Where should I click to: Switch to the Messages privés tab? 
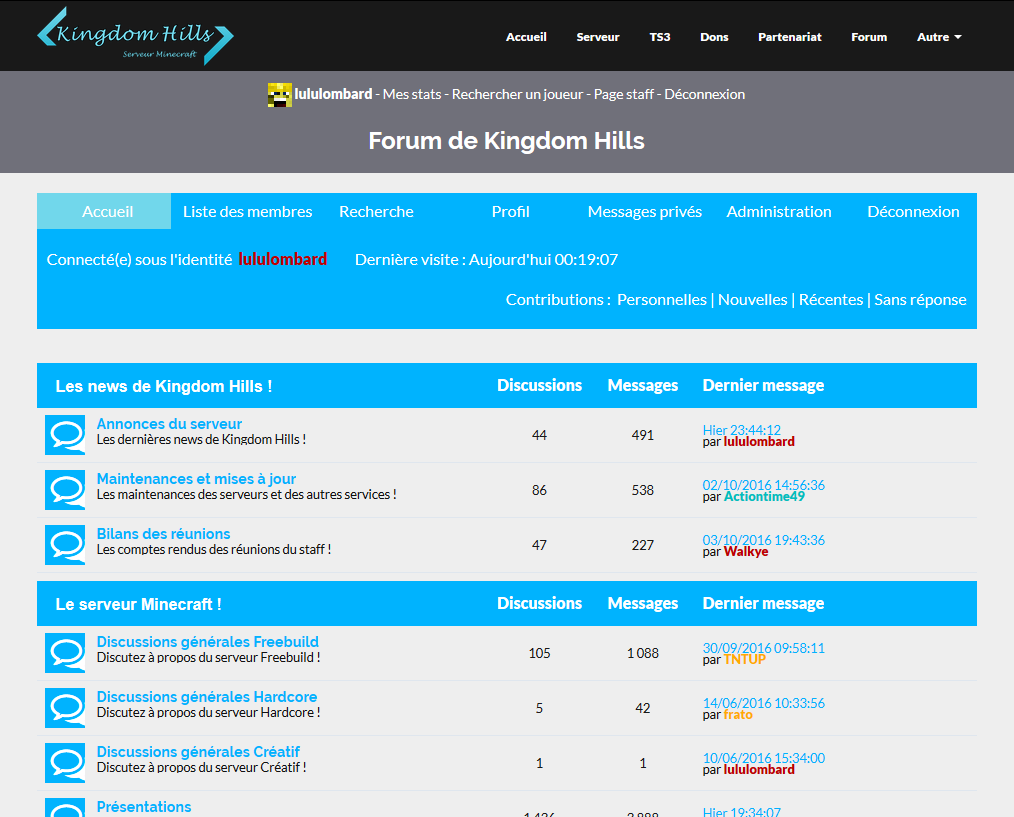click(644, 212)
